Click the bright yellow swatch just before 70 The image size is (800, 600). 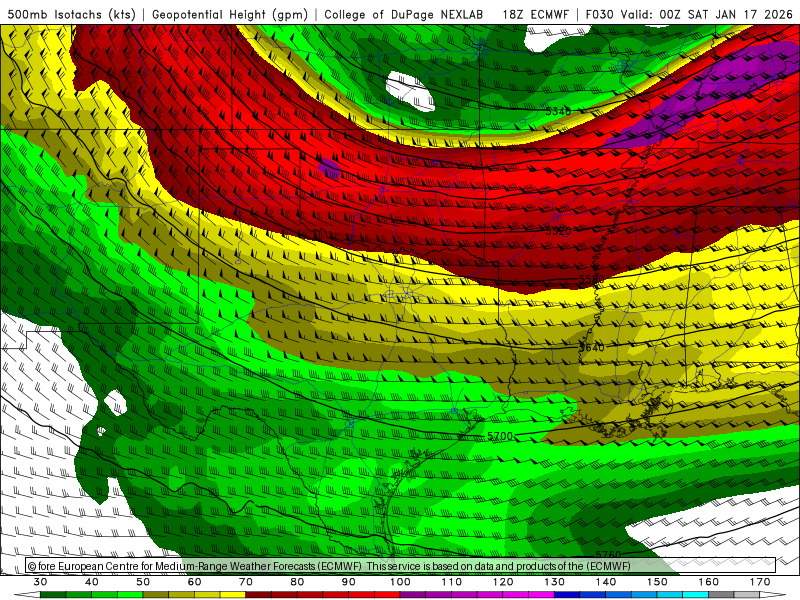coord(233,595)
